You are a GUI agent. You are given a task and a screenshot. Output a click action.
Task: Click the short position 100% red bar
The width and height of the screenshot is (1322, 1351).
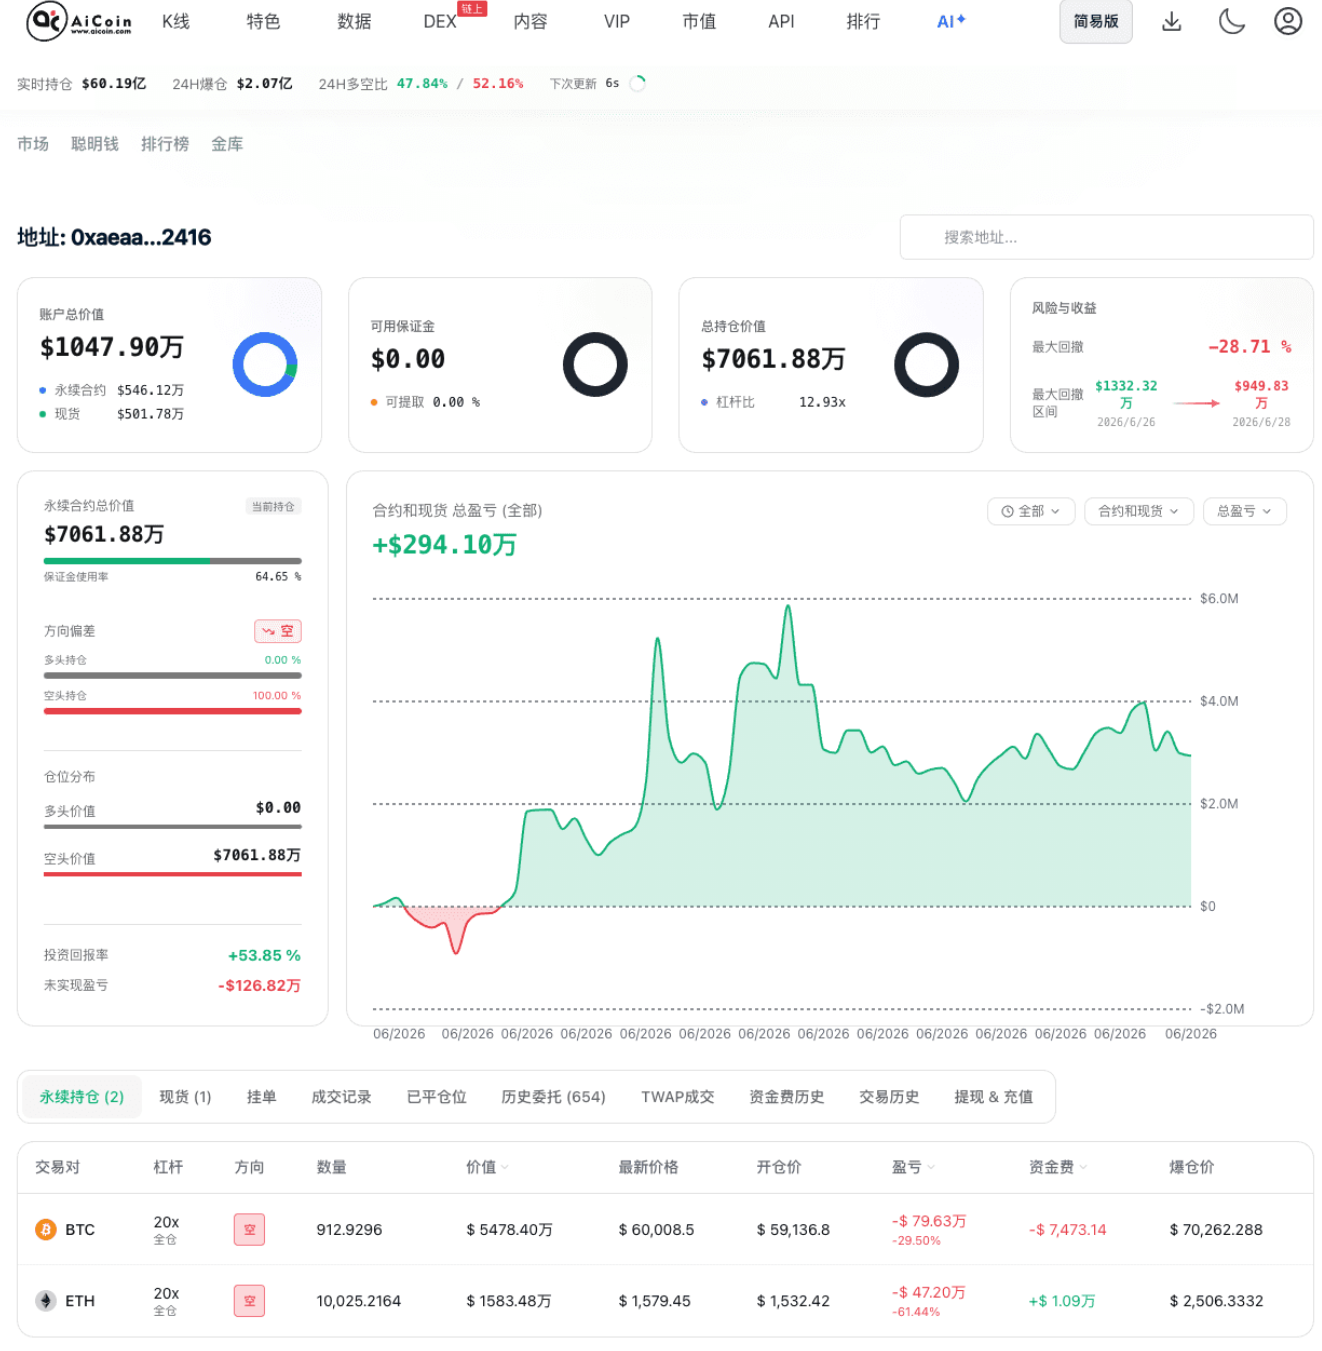click(x=172, y=711)
